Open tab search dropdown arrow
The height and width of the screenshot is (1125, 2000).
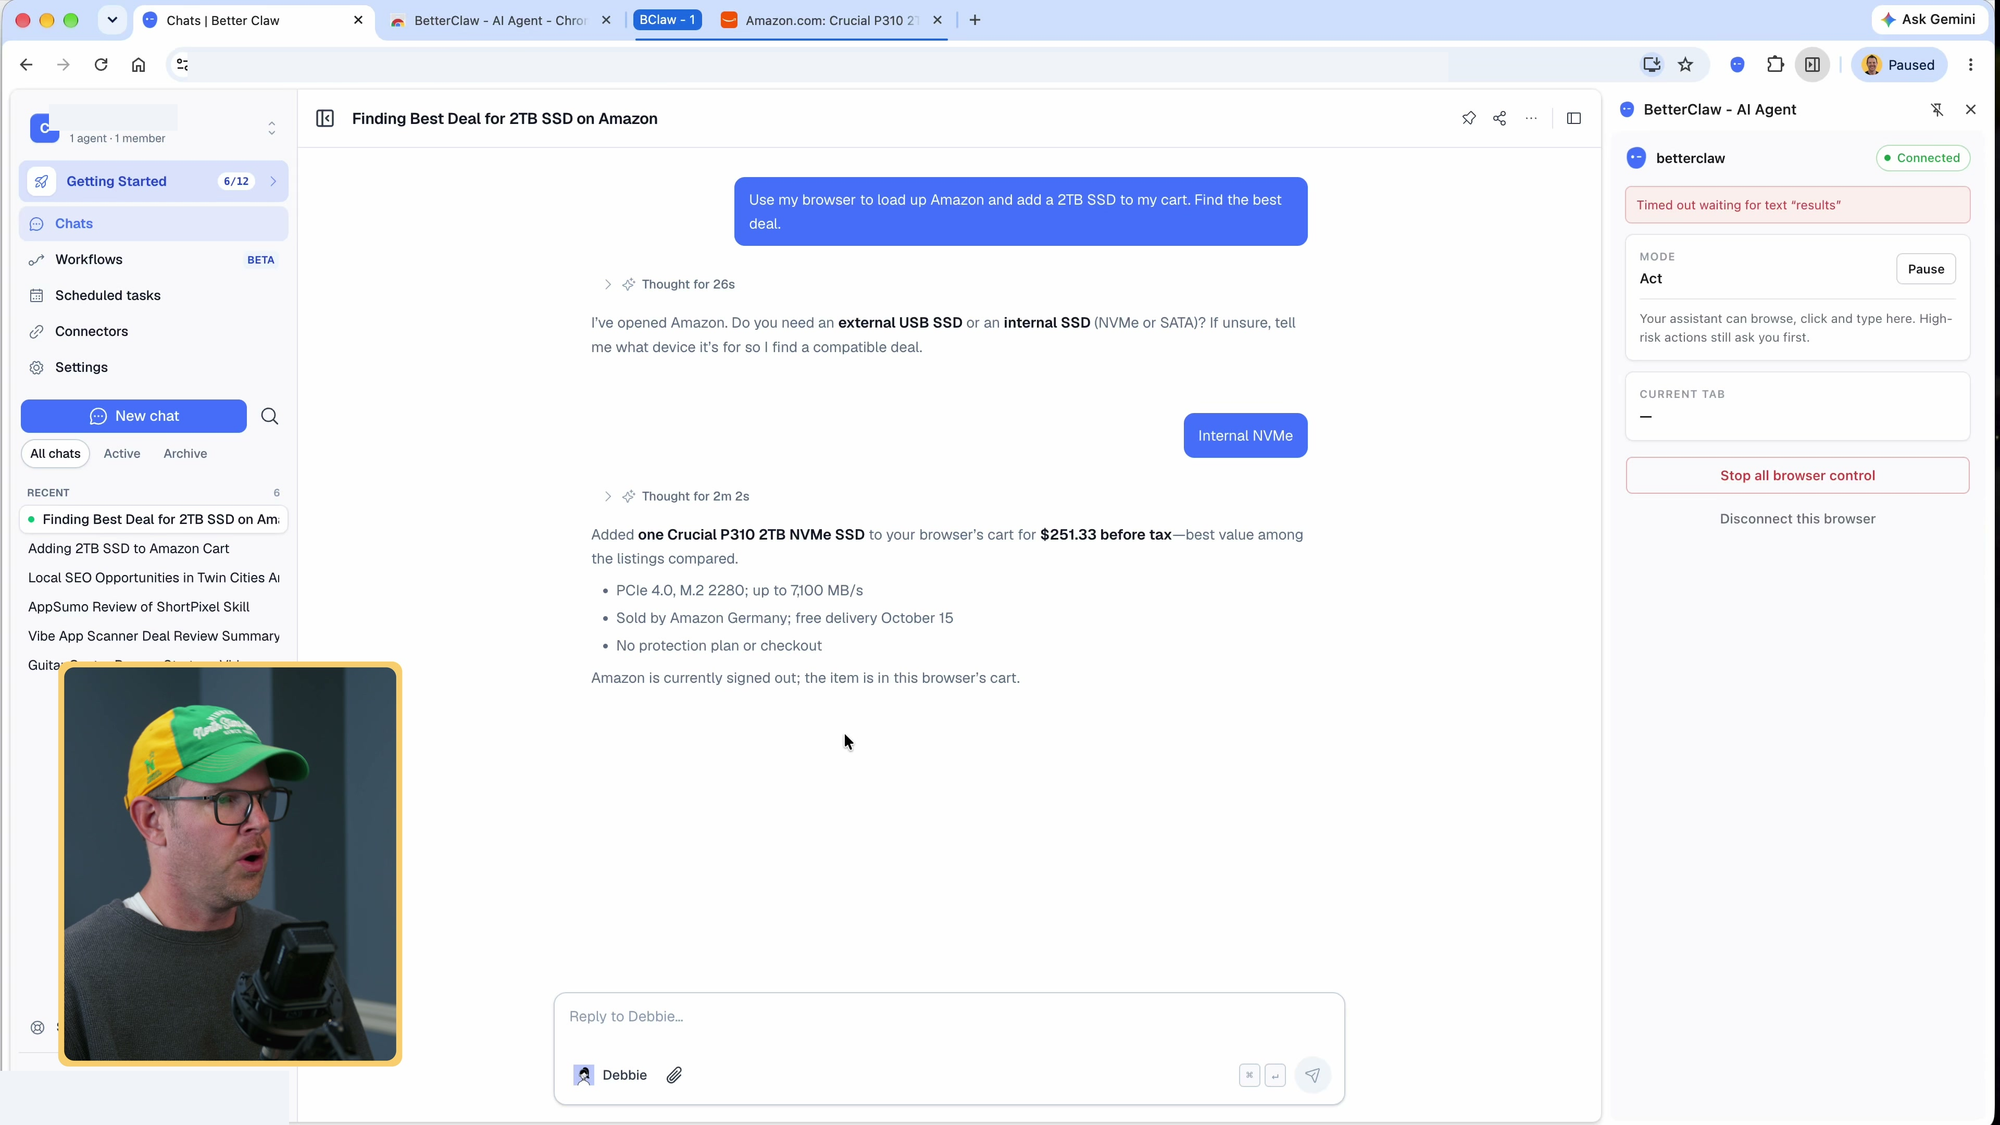(112, 20)
